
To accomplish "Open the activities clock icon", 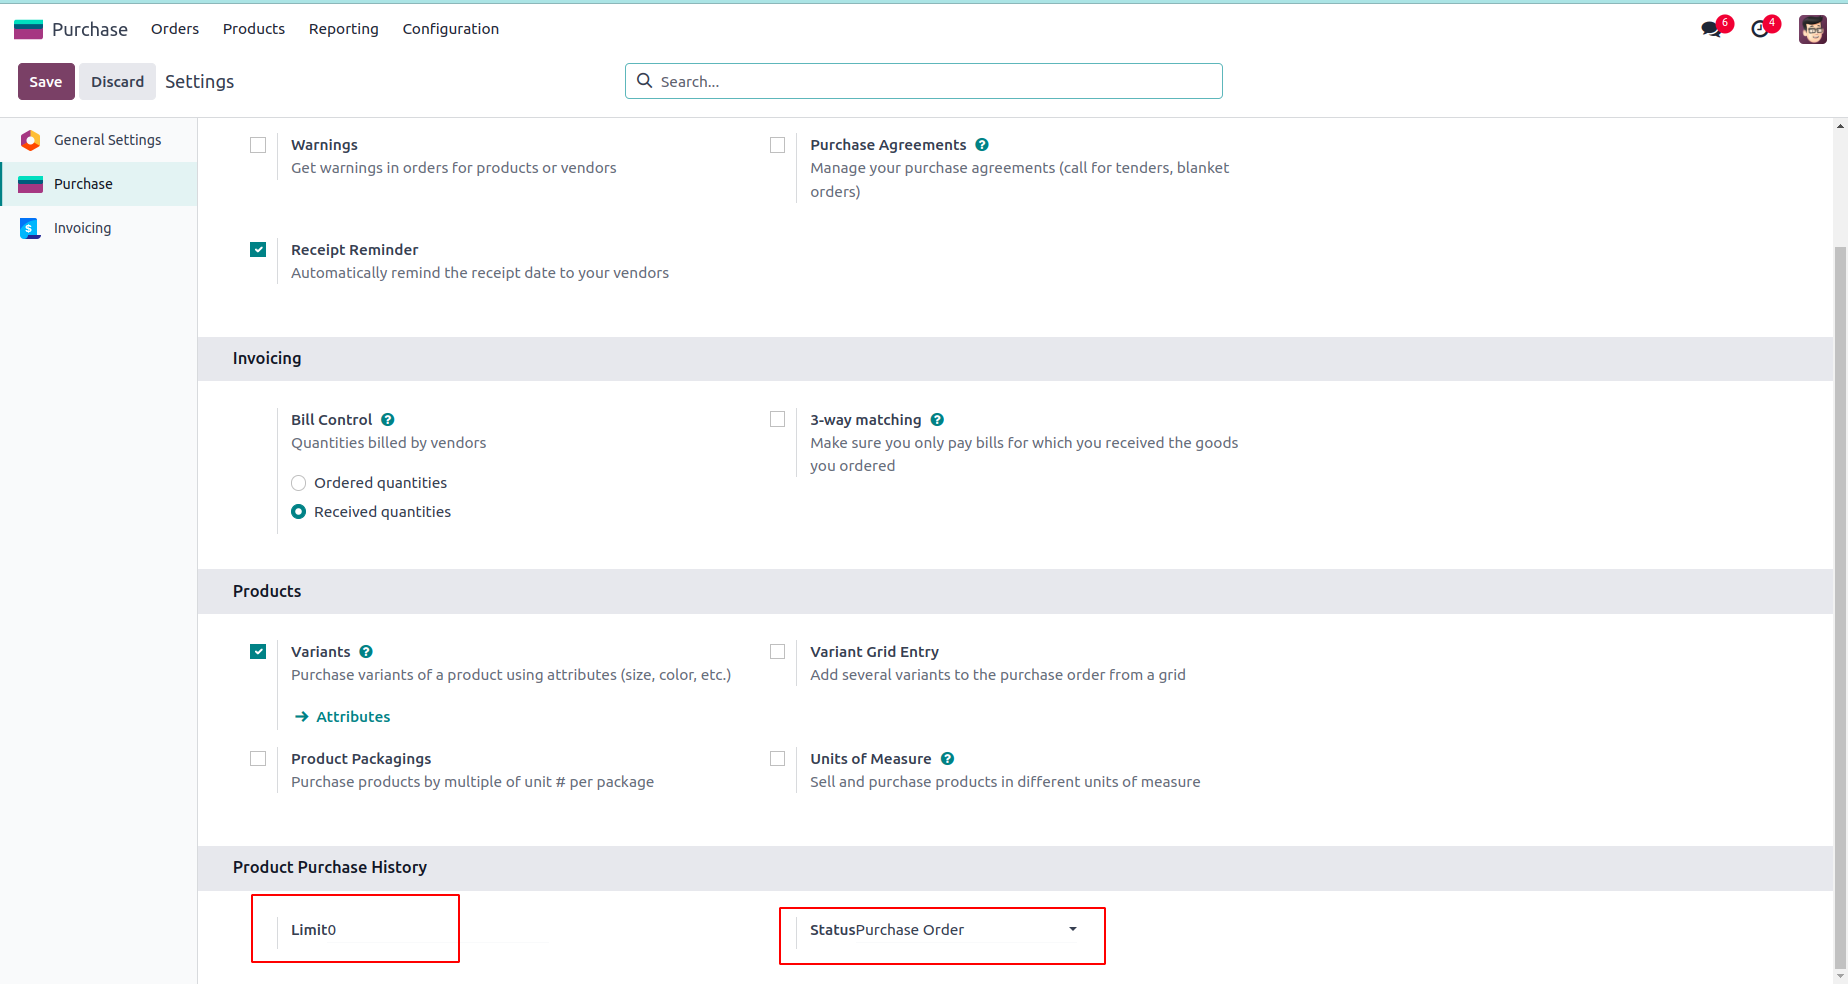I will (1760, 29).
